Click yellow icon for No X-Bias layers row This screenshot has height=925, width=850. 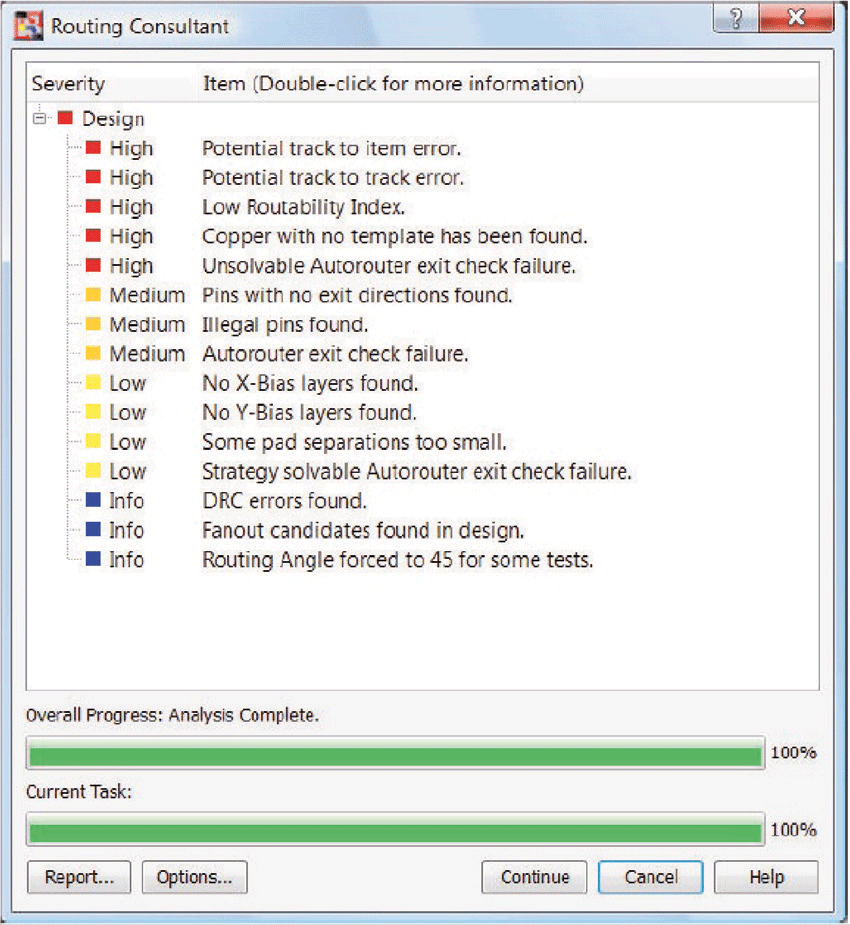93,383
